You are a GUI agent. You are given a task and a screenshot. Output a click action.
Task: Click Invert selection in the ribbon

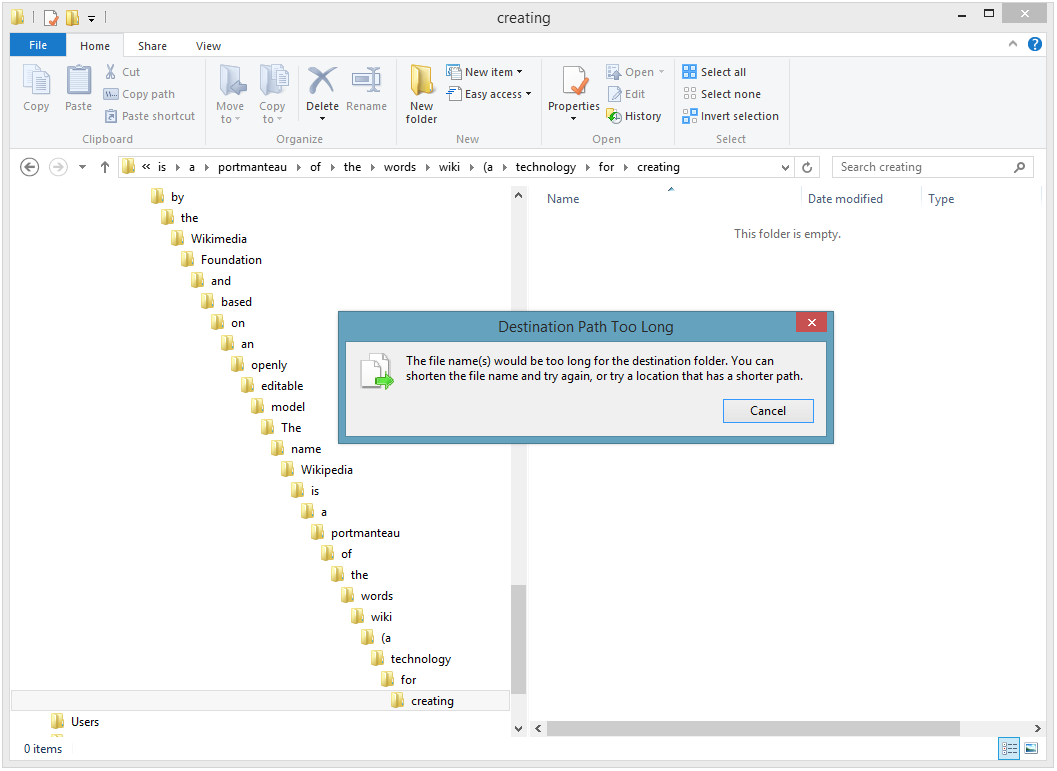(730, 116)
